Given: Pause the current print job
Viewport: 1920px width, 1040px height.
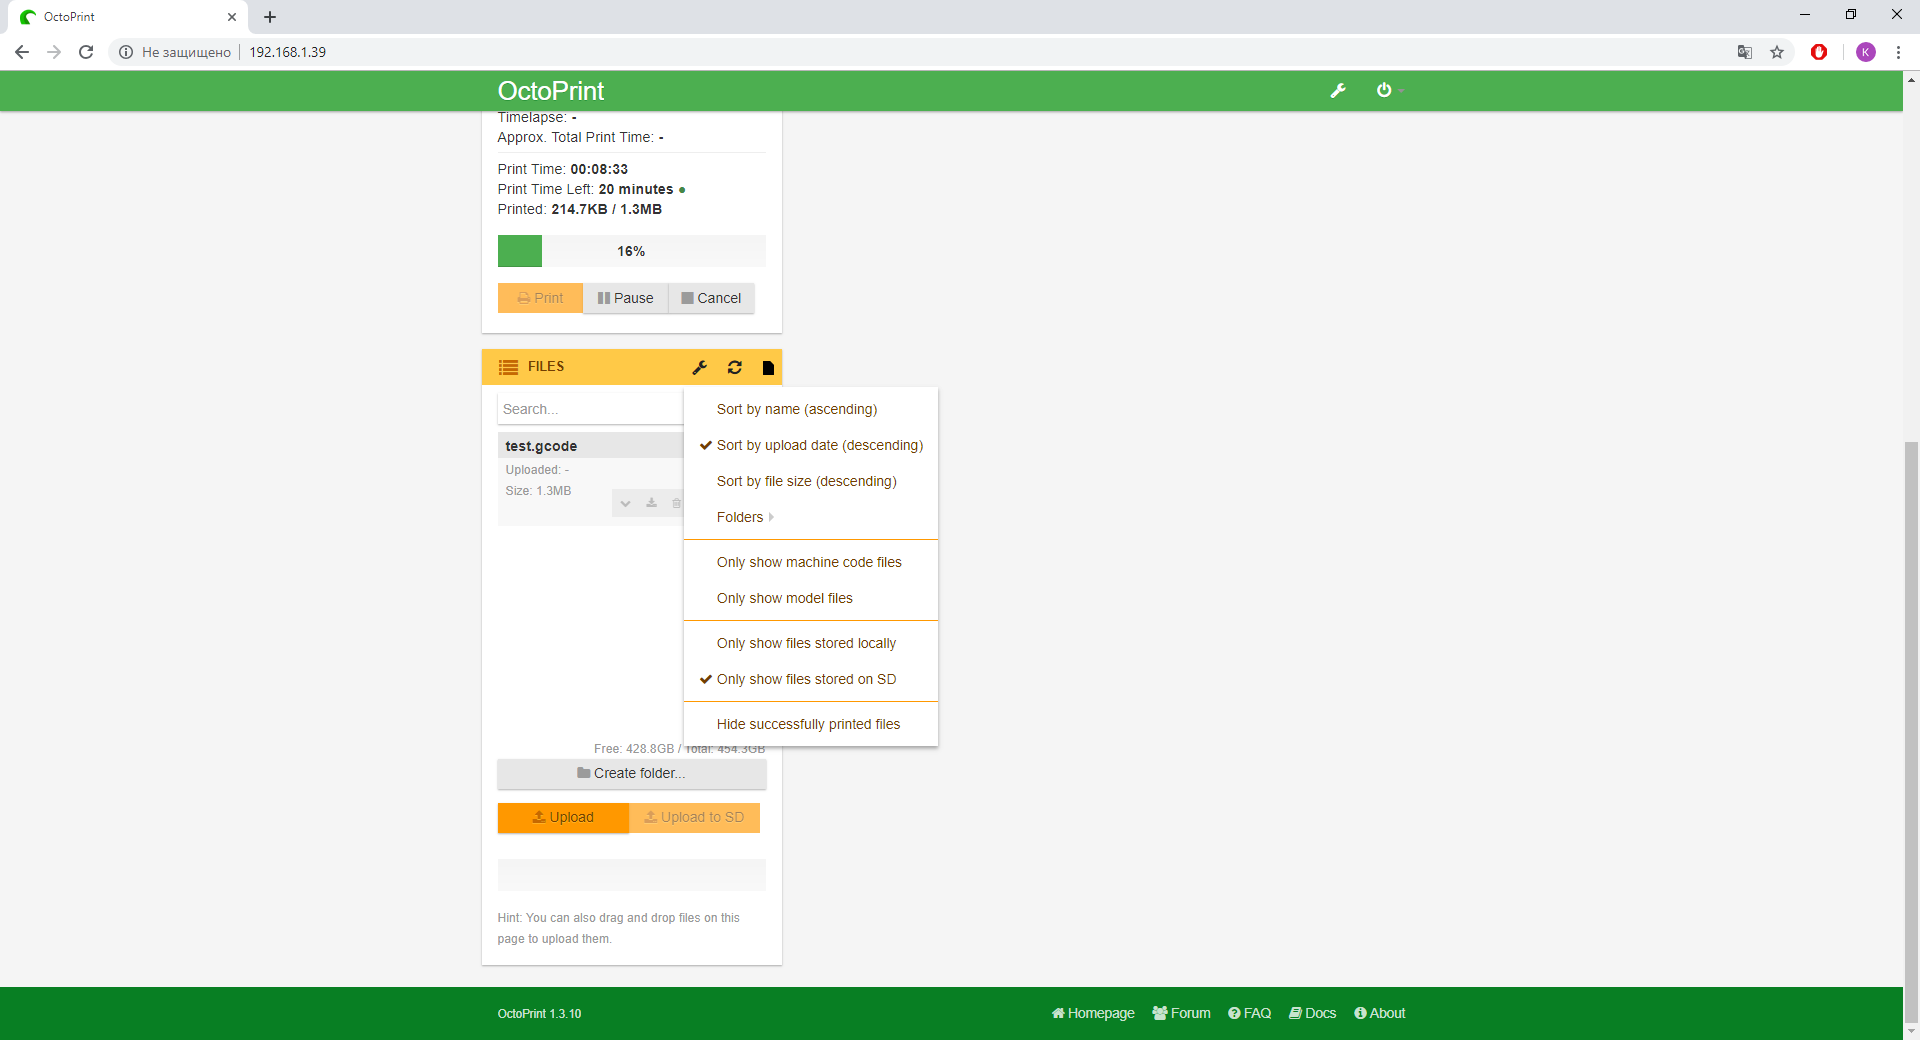Looking at the screenshot, I should pyautogui.click(x=625, y=298).
